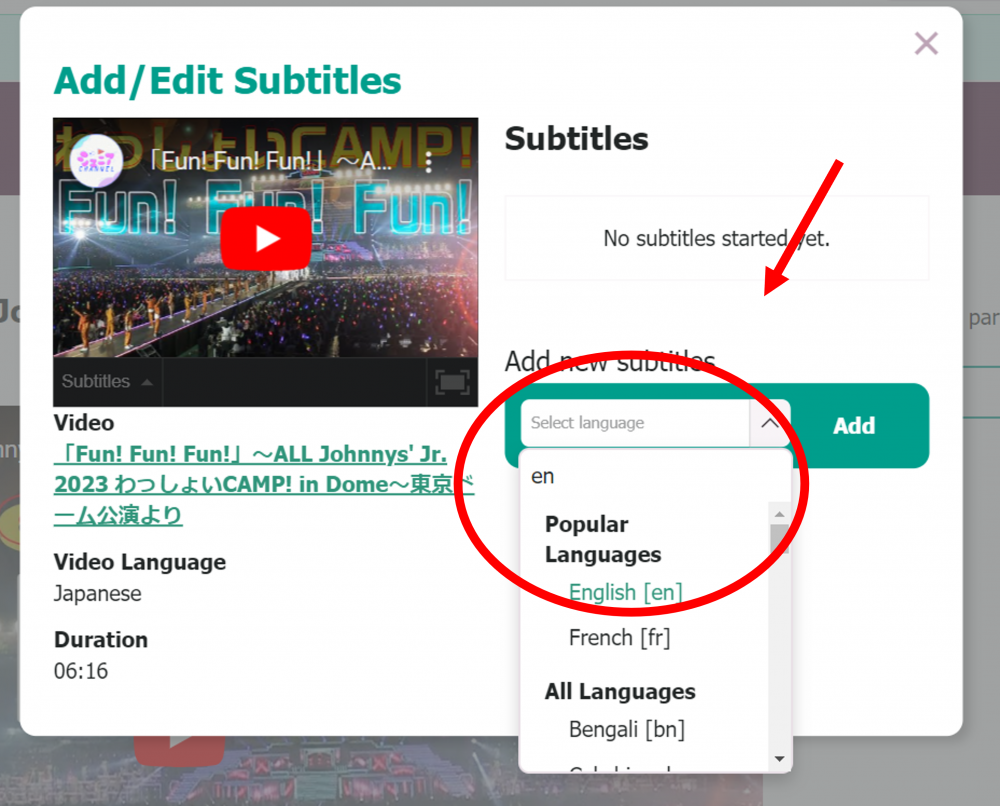This screenshot has height=806, width=1000.
Task: Choose French [fr] from the language list
Action: 619,637
